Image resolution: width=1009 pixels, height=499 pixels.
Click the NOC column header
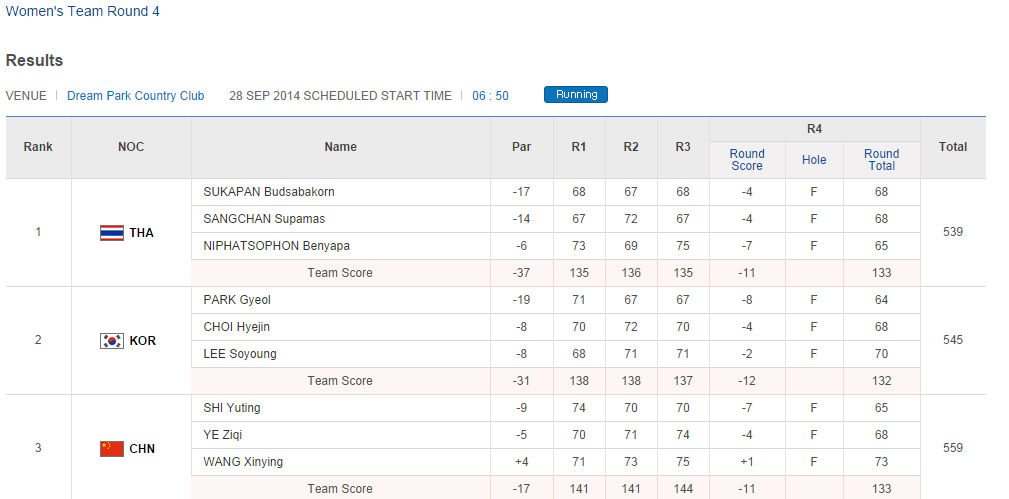[131, 147]
